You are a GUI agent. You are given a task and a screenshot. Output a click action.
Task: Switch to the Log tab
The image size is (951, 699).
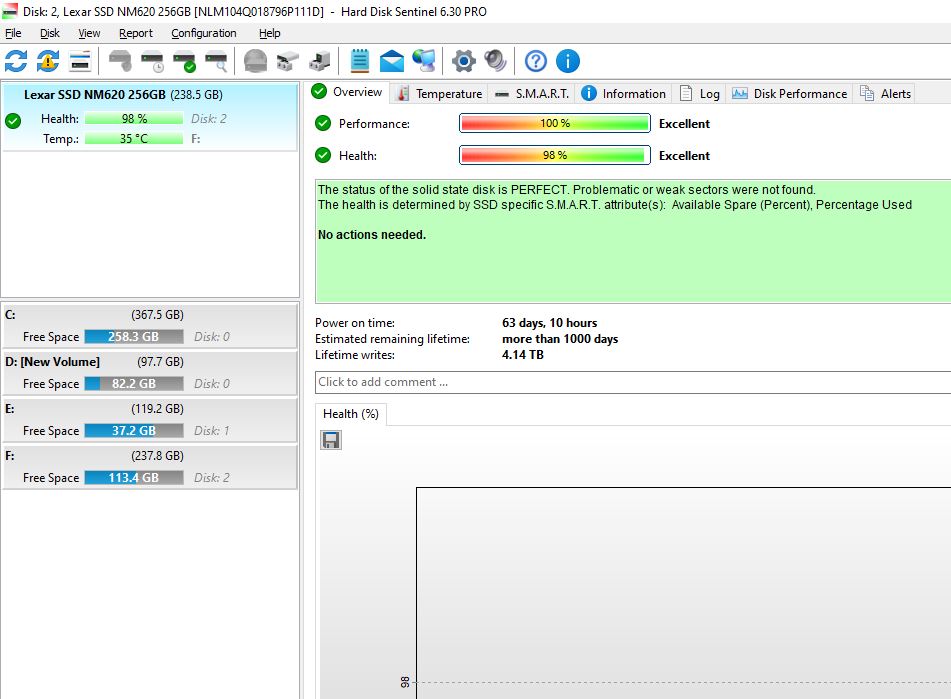pyautogui.click(x=700, y=94)
